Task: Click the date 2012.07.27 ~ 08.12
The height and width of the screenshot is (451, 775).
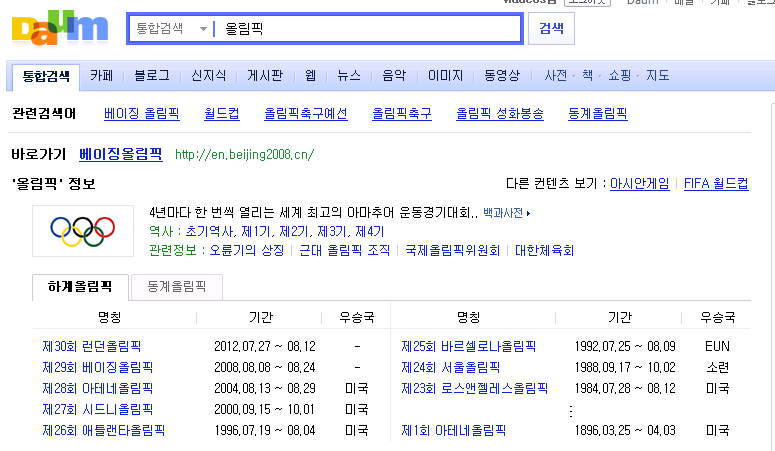Action: [265, 346]
